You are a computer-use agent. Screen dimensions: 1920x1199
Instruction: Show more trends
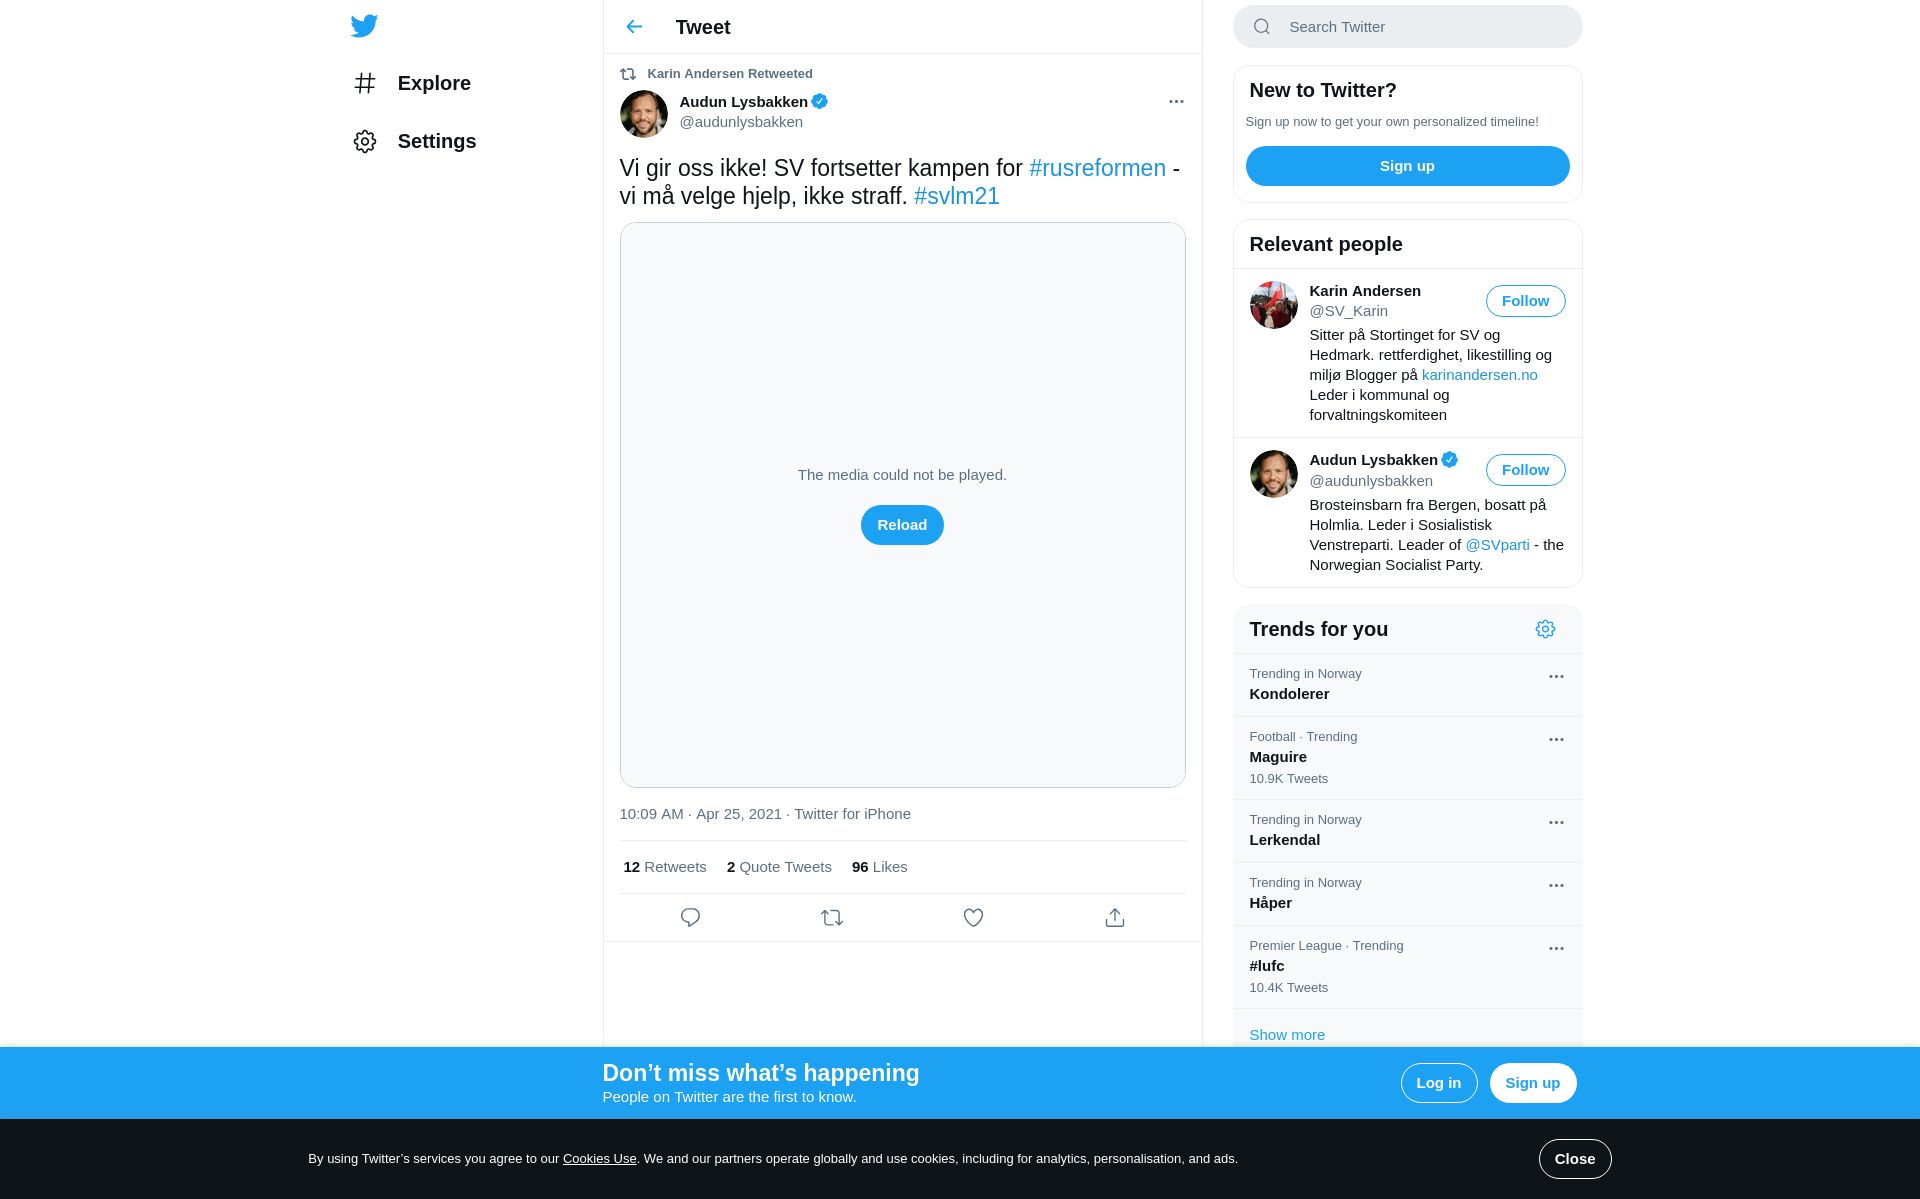[1287, 1035]
